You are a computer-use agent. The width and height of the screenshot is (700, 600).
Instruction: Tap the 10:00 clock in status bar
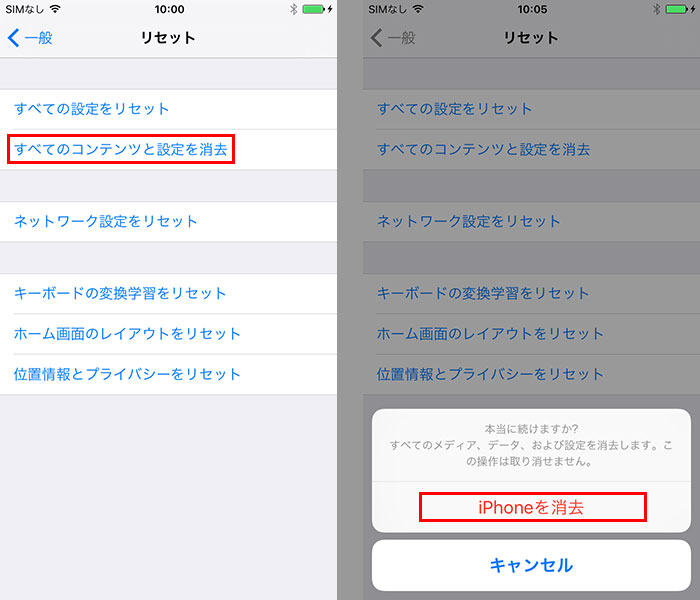pos(170,9)
